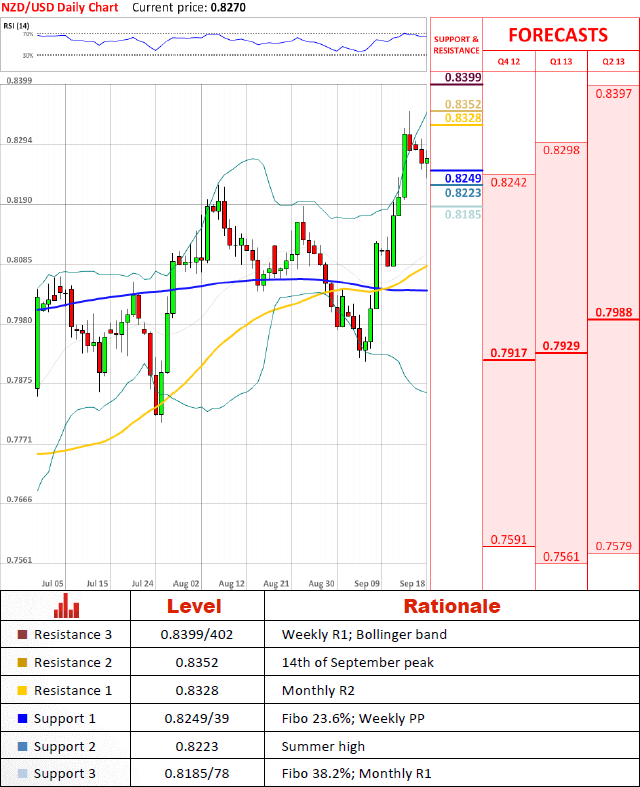Click the 14th of September peak rationale

pyautogui.click(x=357, y=663)
